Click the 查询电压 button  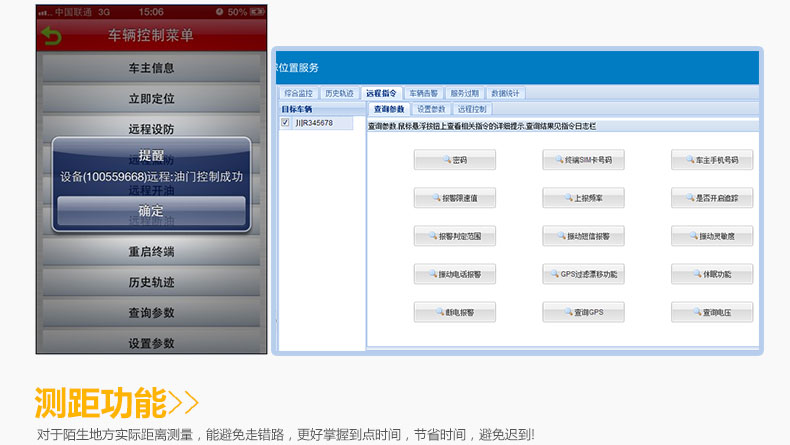pyautogui.click(x=711, y=312)
